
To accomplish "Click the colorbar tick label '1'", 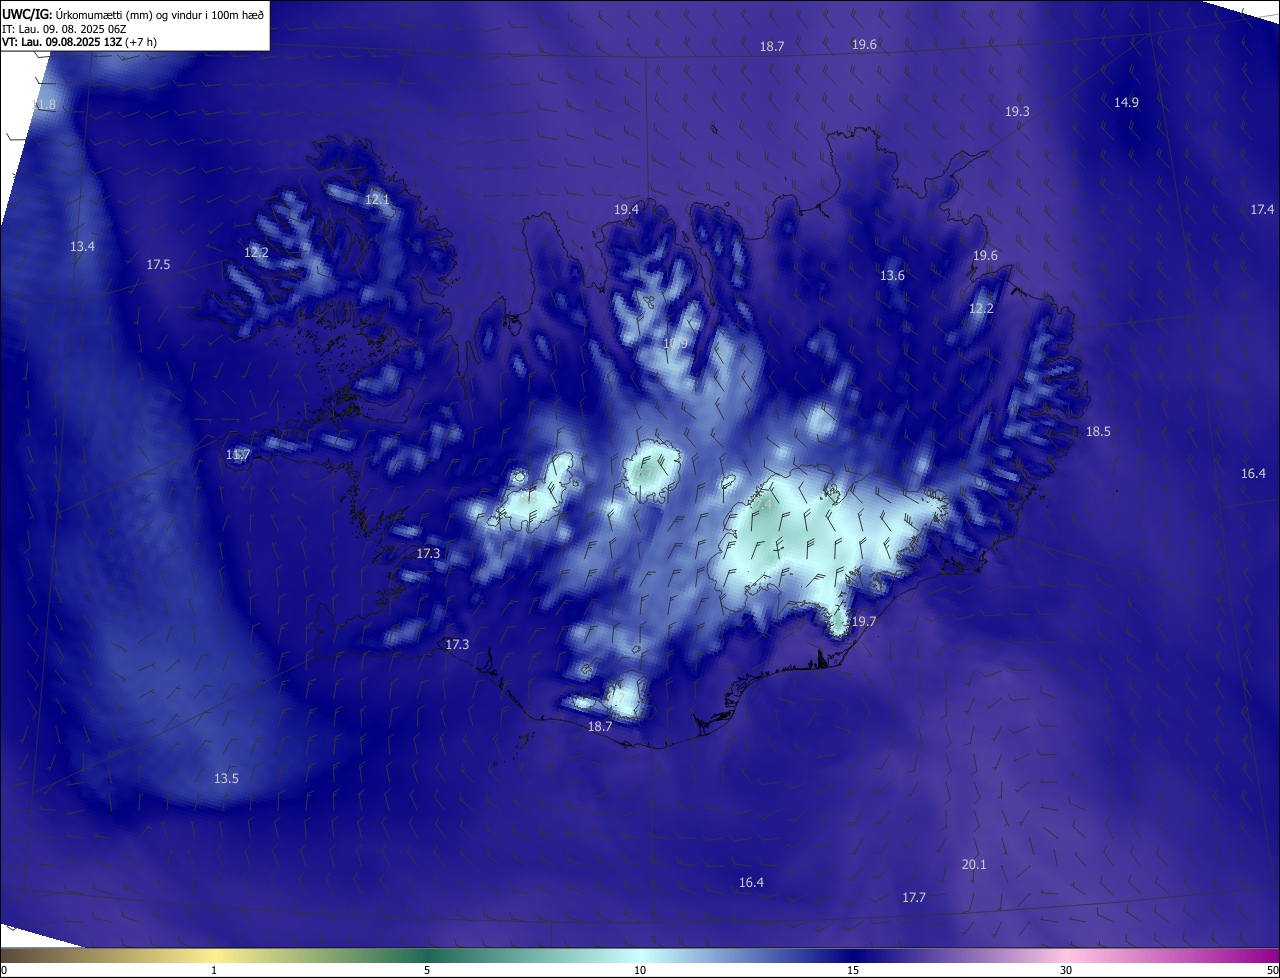I will 215,970.
